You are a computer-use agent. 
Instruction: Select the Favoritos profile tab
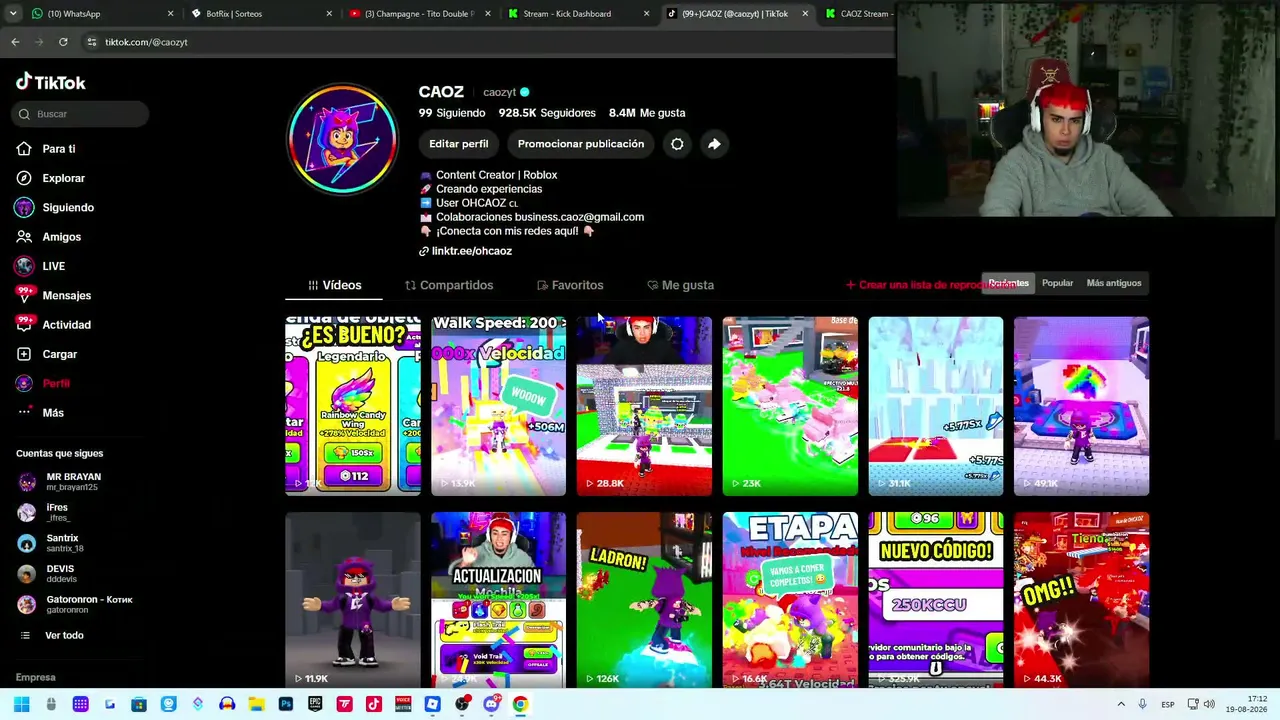(570, 285)
